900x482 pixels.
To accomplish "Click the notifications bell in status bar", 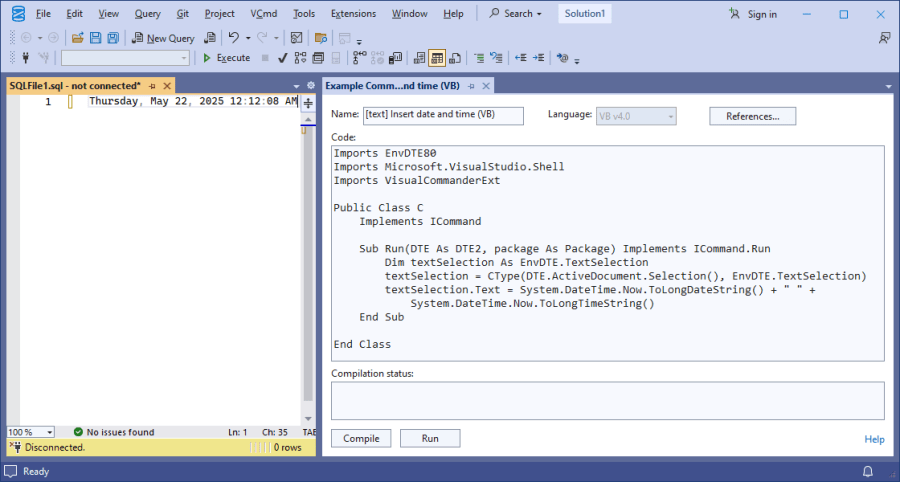I will tap(867, 471).
